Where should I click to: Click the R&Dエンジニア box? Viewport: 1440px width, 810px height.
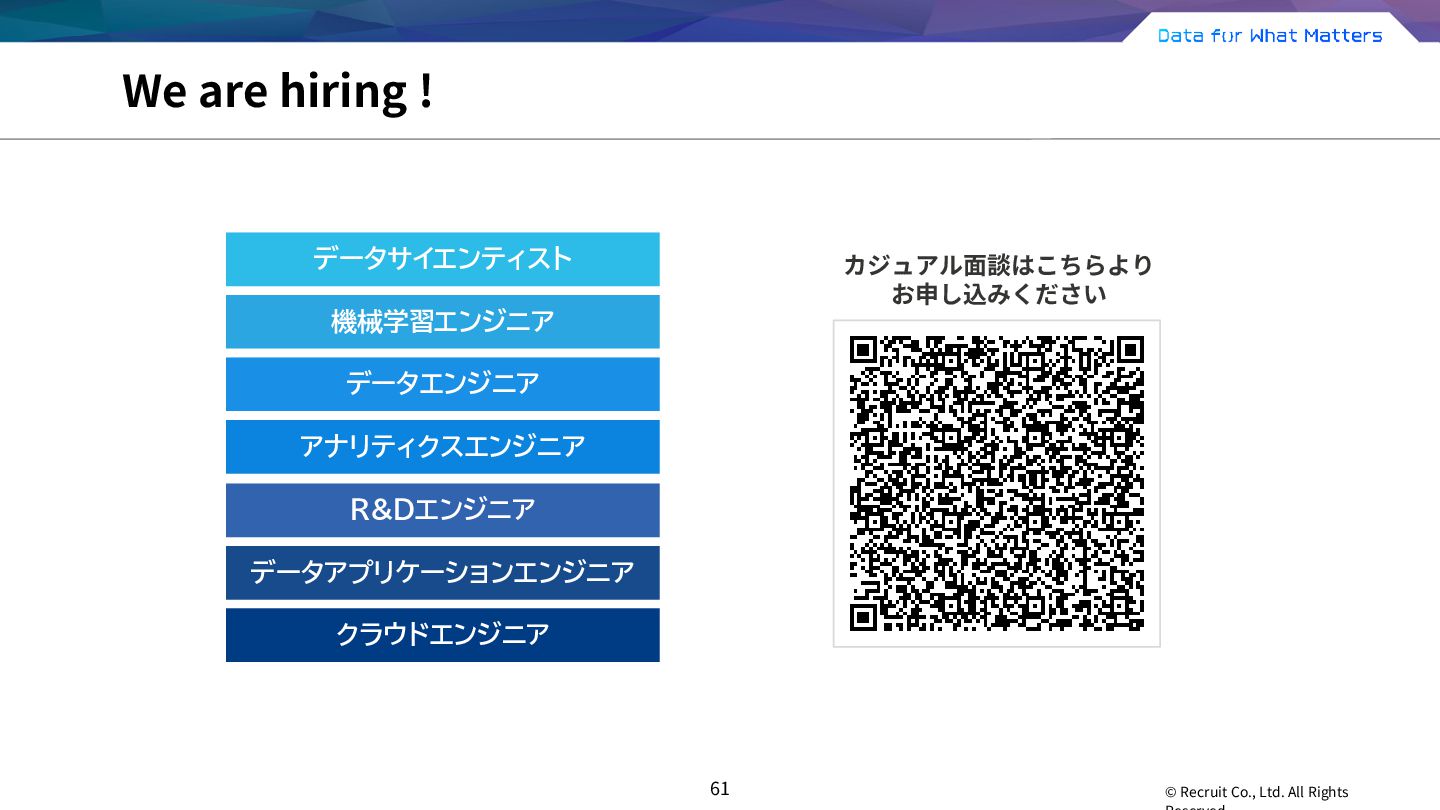click(443, 510)
